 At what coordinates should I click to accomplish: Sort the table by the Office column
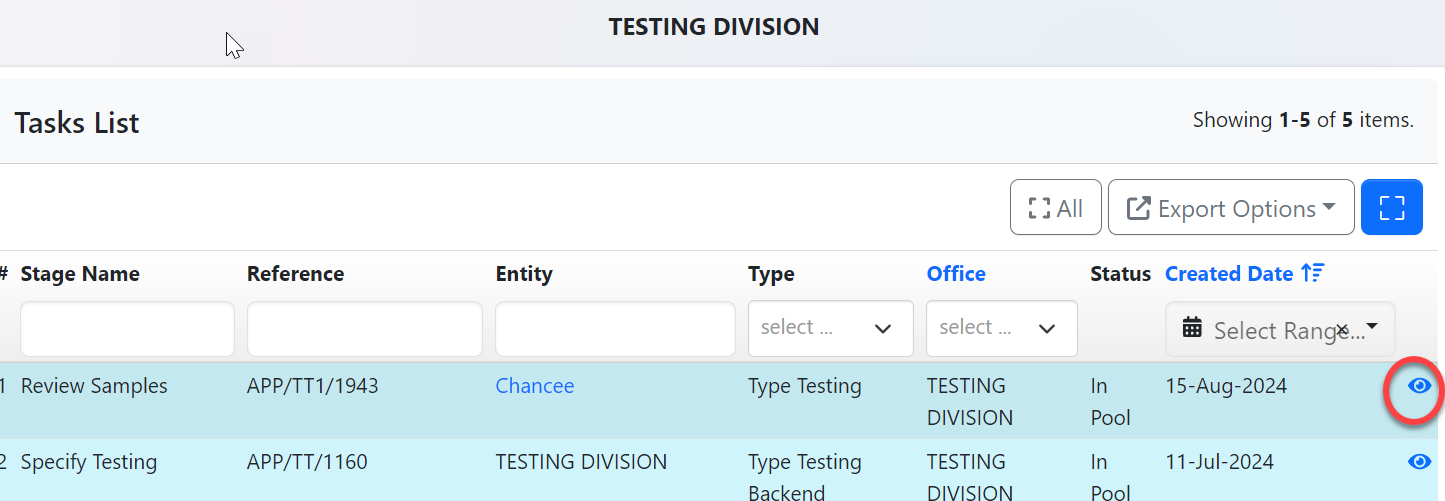click(956, 274)
